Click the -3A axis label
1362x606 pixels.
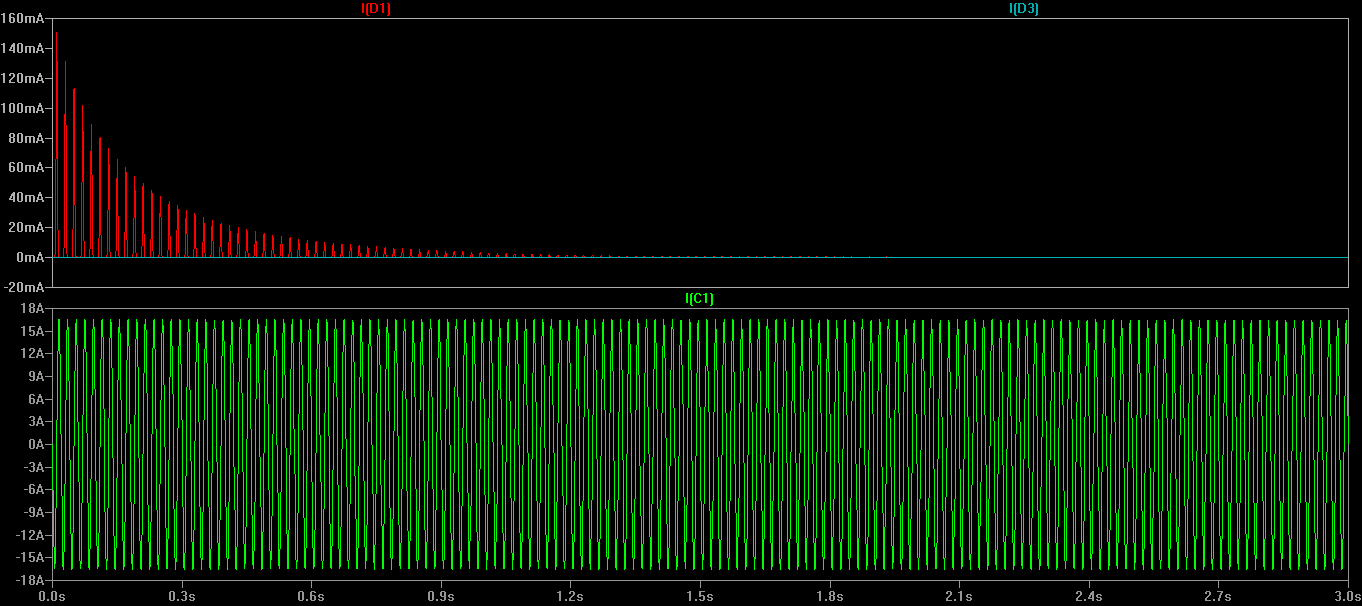[x=35, y=467]
